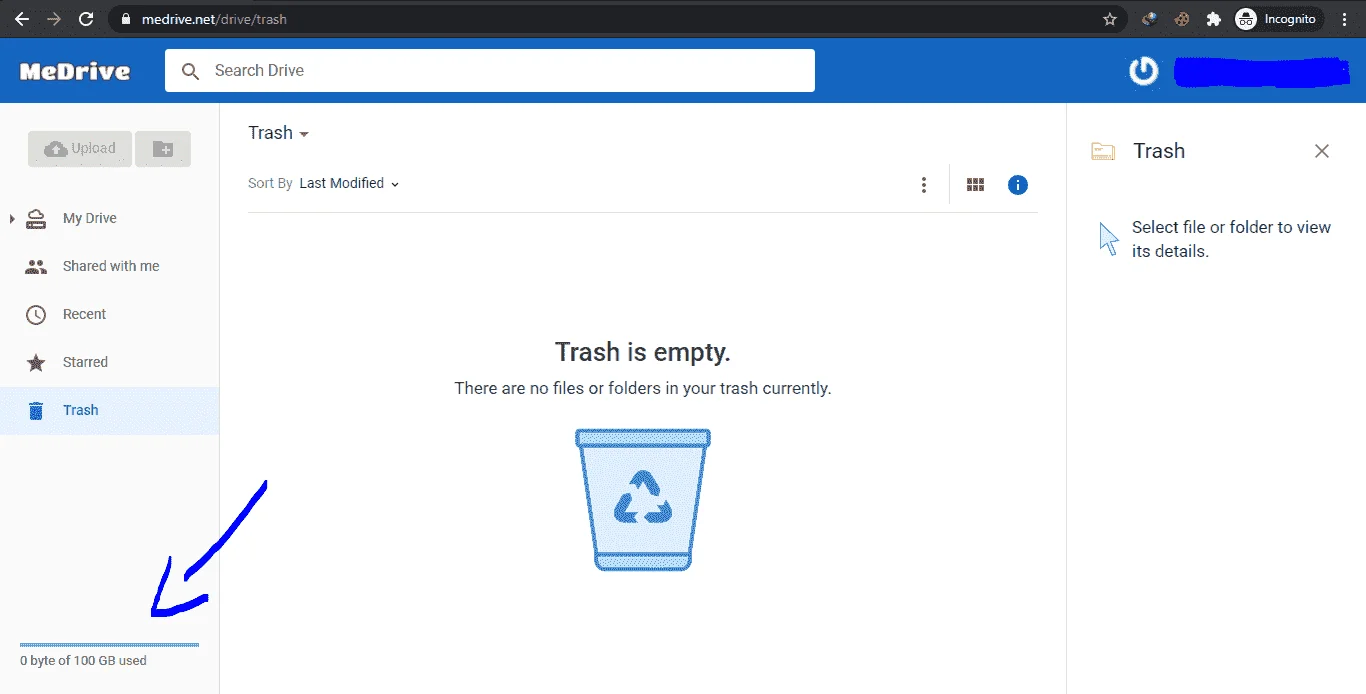Select Trash in the sidebar
1366x694 pixels.
coord(109,410)
